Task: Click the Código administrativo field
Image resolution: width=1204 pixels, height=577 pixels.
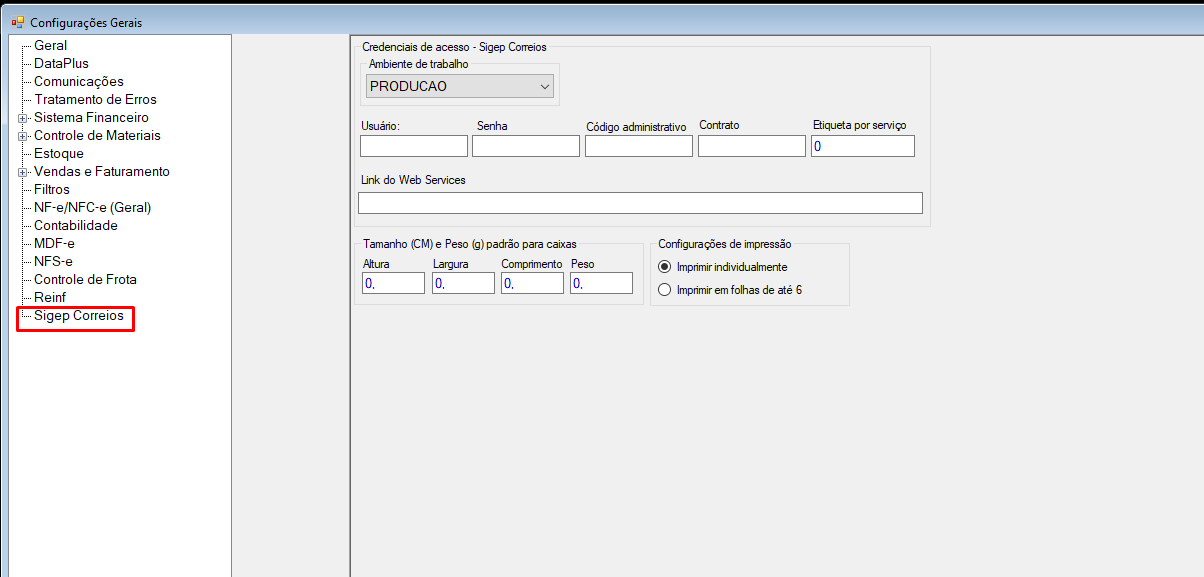Action: click(x=639, y=146)
